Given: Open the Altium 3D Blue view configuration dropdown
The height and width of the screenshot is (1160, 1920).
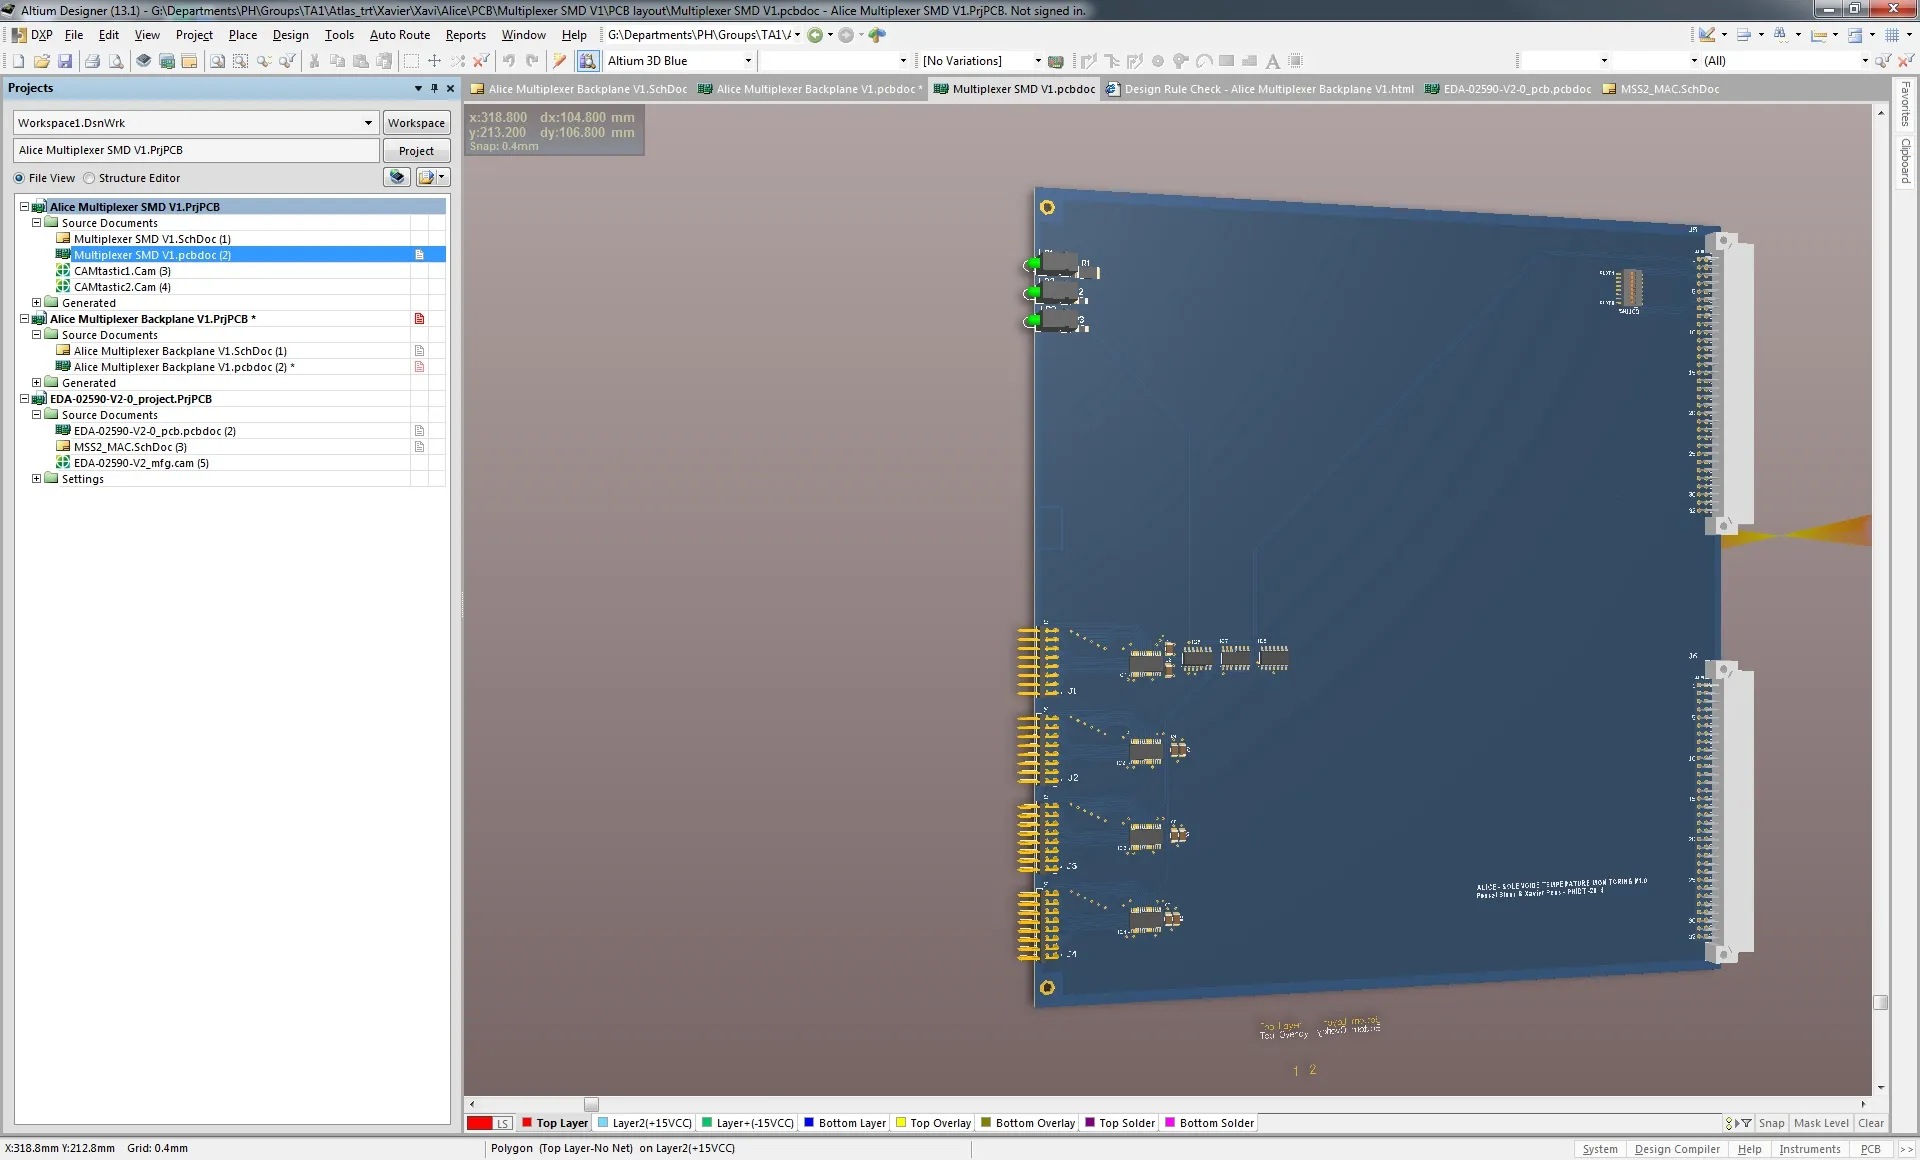Looking at the screenshot, I should (x=748, y=61).
